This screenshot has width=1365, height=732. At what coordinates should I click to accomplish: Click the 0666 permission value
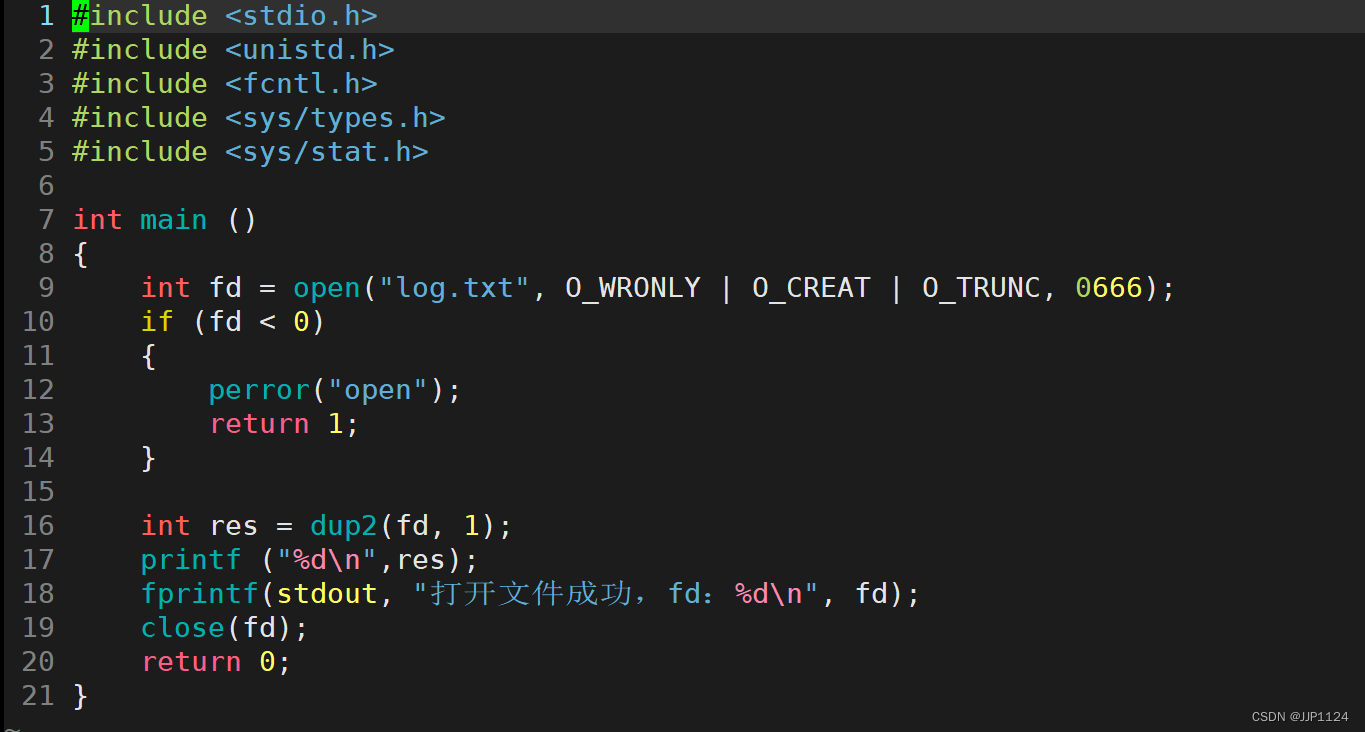tap(1109, 288)
